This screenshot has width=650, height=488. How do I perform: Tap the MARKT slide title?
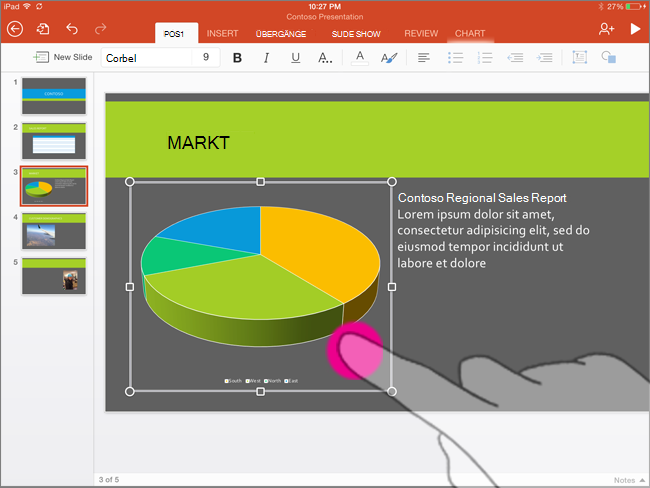(x=198, y=143)
